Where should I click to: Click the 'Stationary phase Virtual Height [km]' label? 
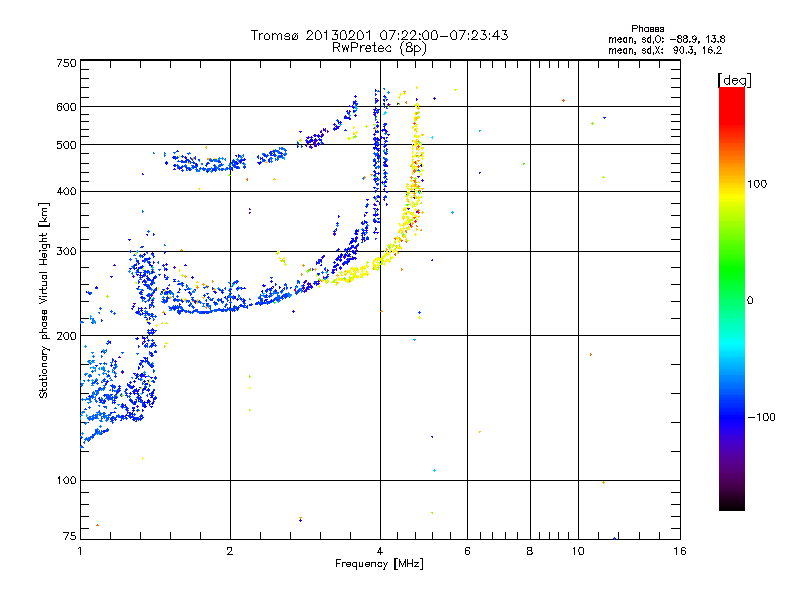pyautogui.click(x=44, y=301)
